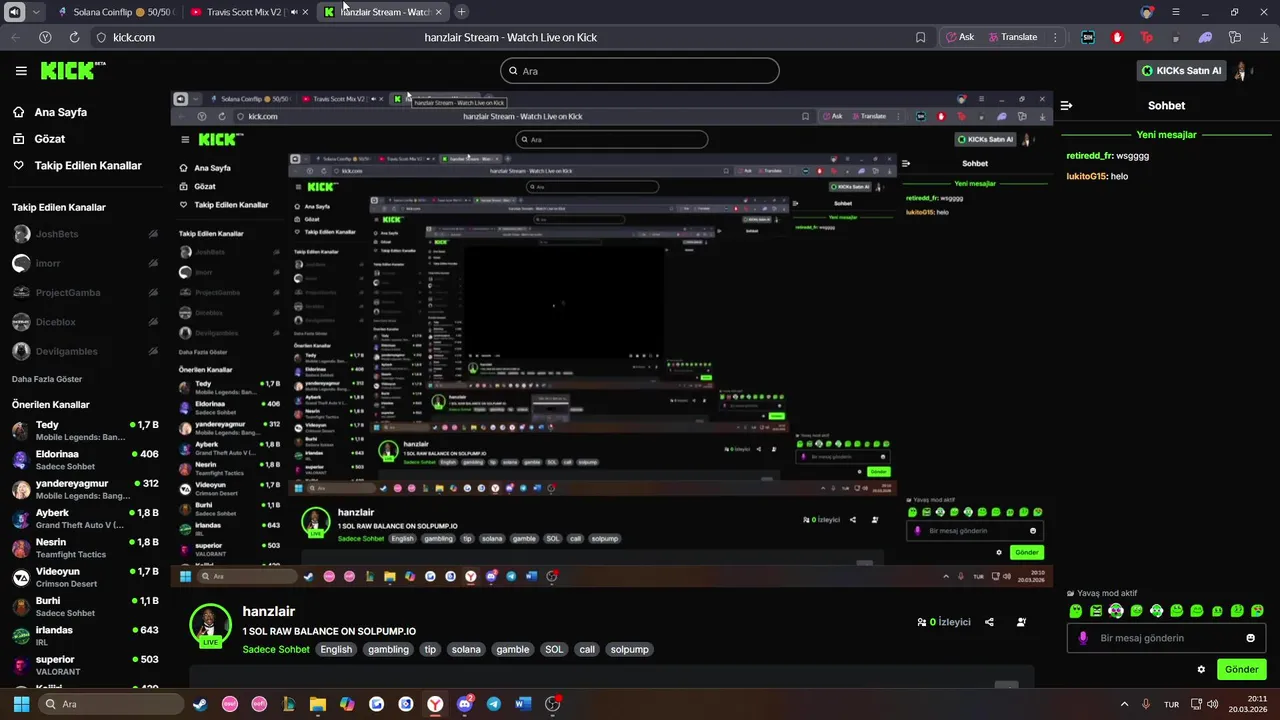Open Word from taskbar

(523, 704)
